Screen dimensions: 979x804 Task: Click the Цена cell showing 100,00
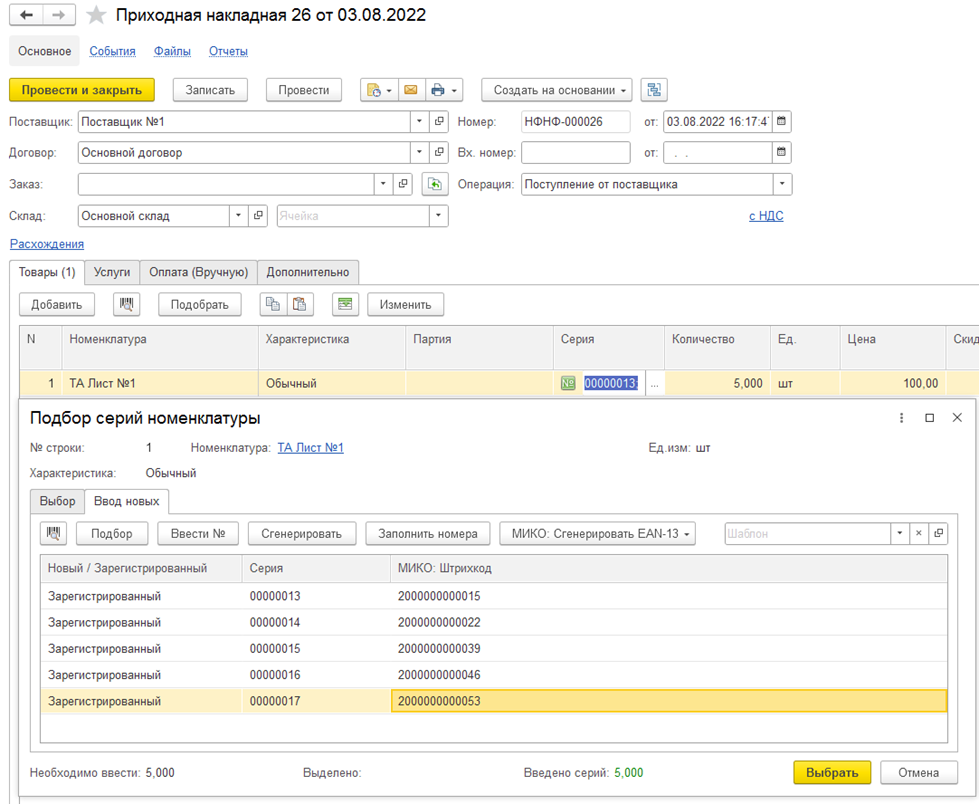893,383
